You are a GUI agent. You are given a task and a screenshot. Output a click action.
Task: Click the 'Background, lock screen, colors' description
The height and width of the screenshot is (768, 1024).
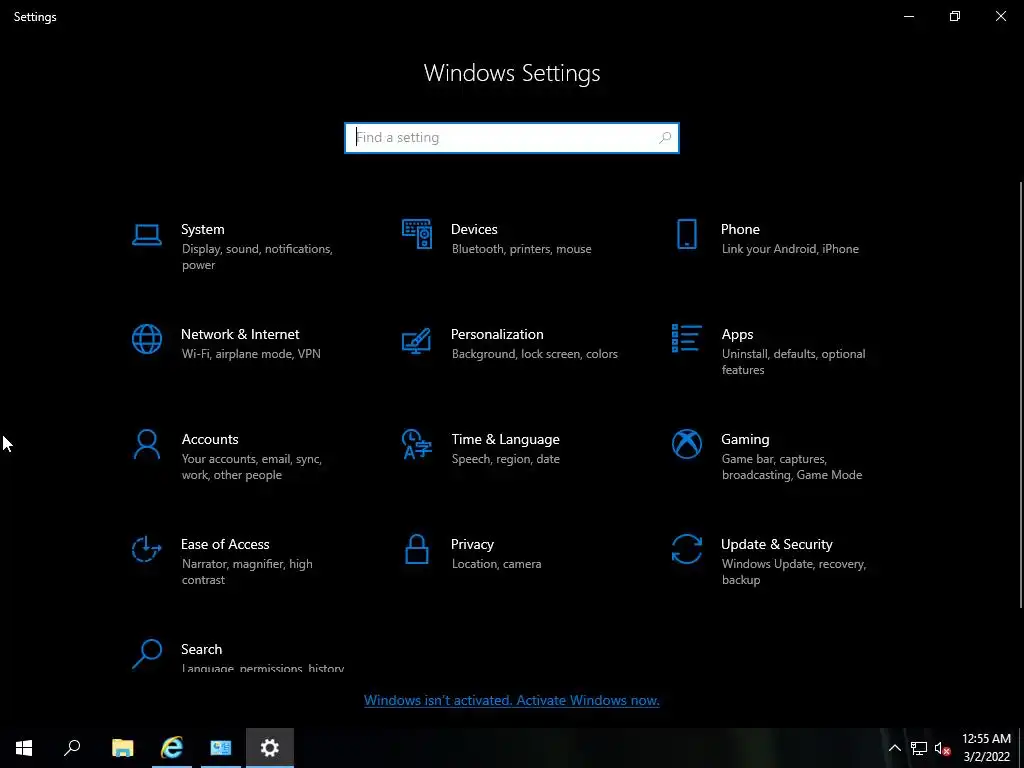534,354
